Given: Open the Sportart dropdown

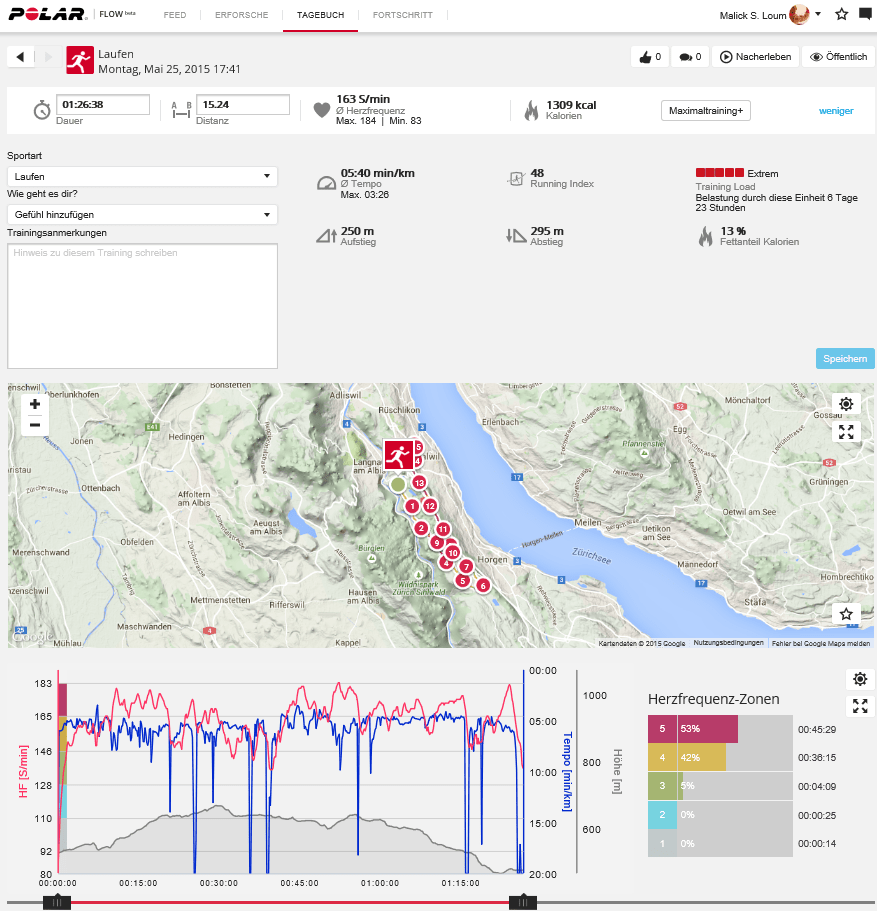Looking at the screenshot, I should 142,176.
